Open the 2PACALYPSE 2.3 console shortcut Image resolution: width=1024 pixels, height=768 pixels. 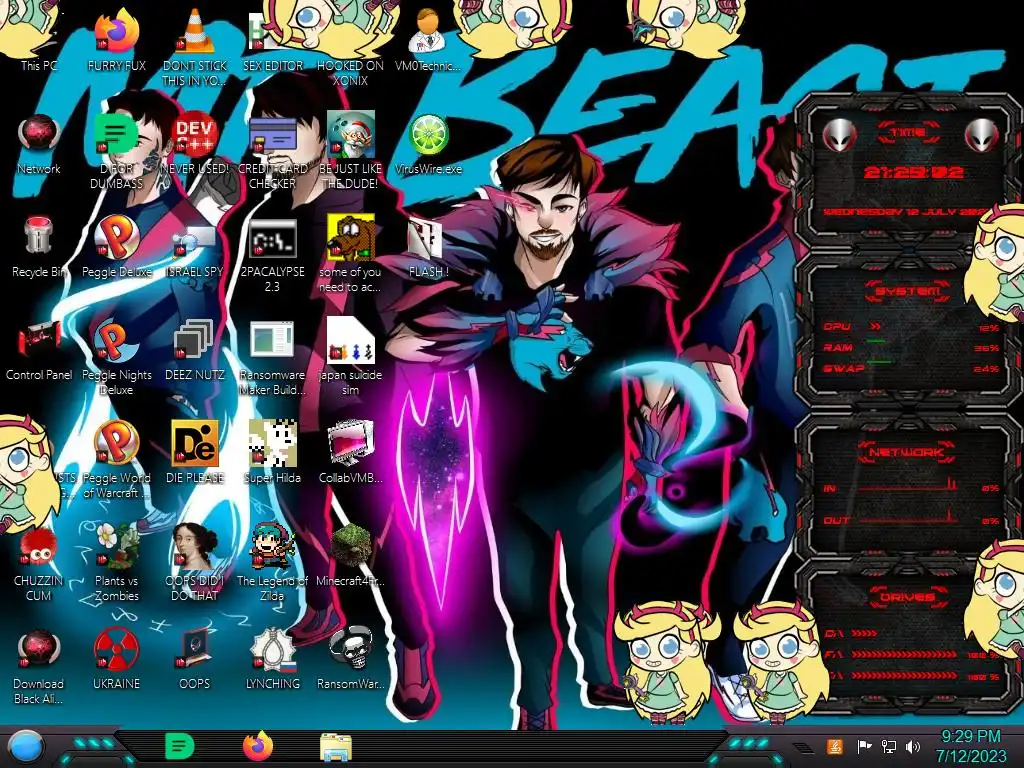click(272, 255)
